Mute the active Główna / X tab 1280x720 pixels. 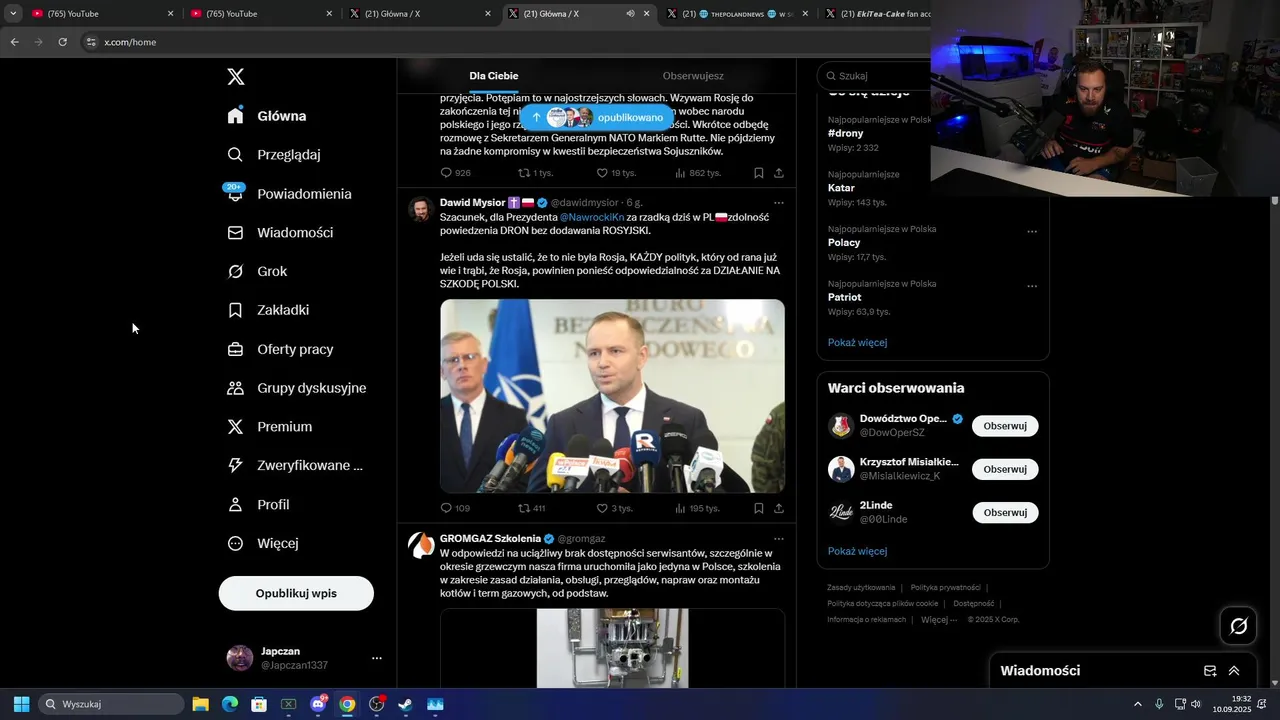630,14
